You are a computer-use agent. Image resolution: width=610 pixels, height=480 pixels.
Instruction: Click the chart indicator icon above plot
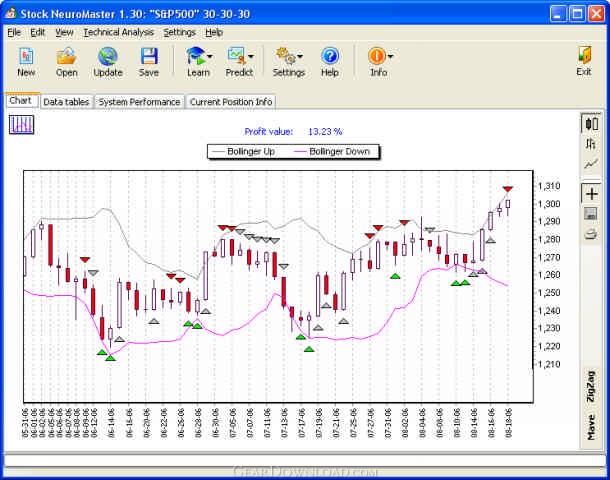pos(21,125)
